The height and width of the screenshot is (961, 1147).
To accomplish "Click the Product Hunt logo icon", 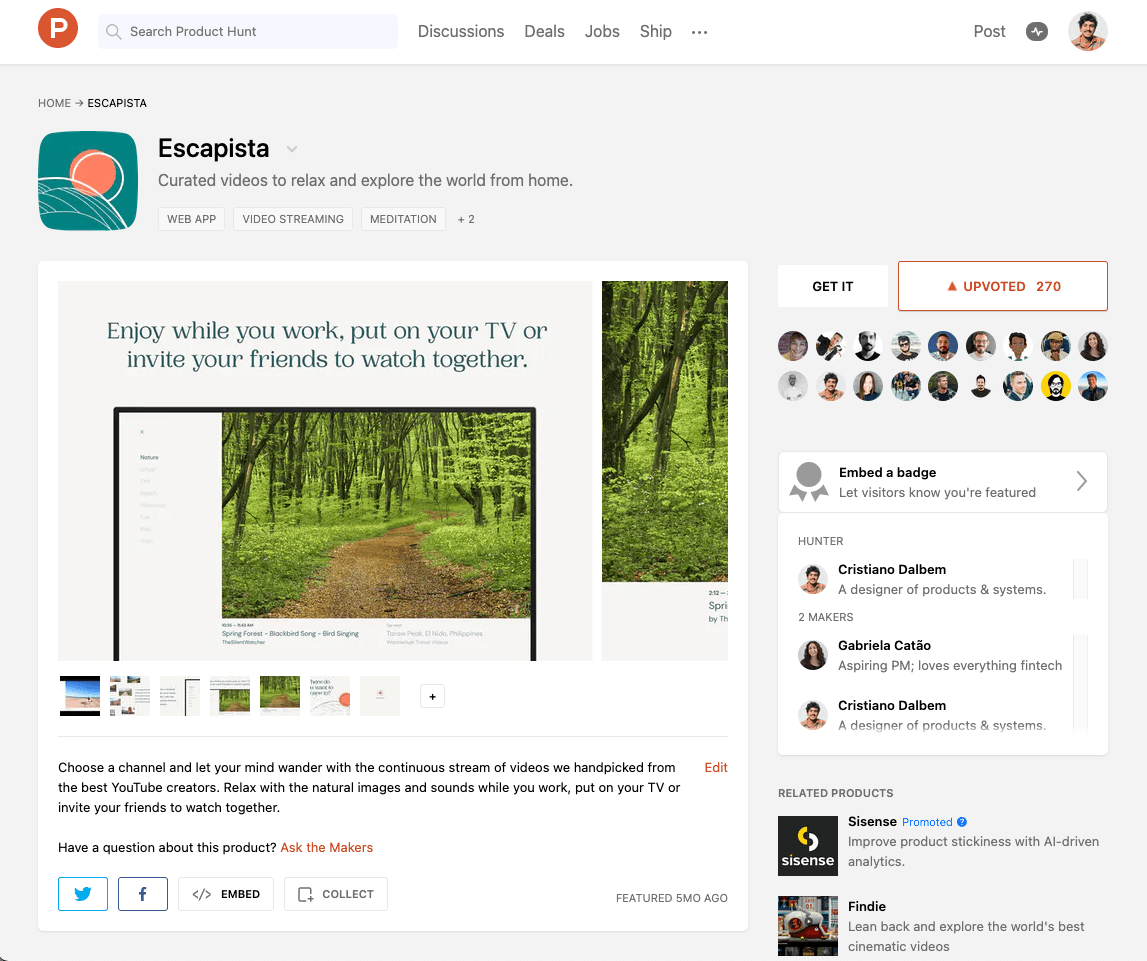I will point(58,31).
